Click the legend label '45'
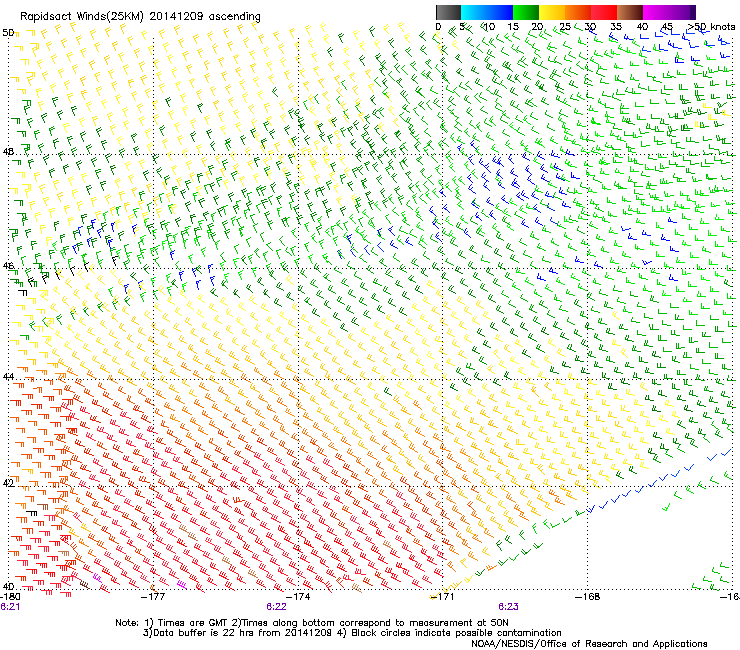The width and height of the screenshot is (740, 650). coord(668,27)
